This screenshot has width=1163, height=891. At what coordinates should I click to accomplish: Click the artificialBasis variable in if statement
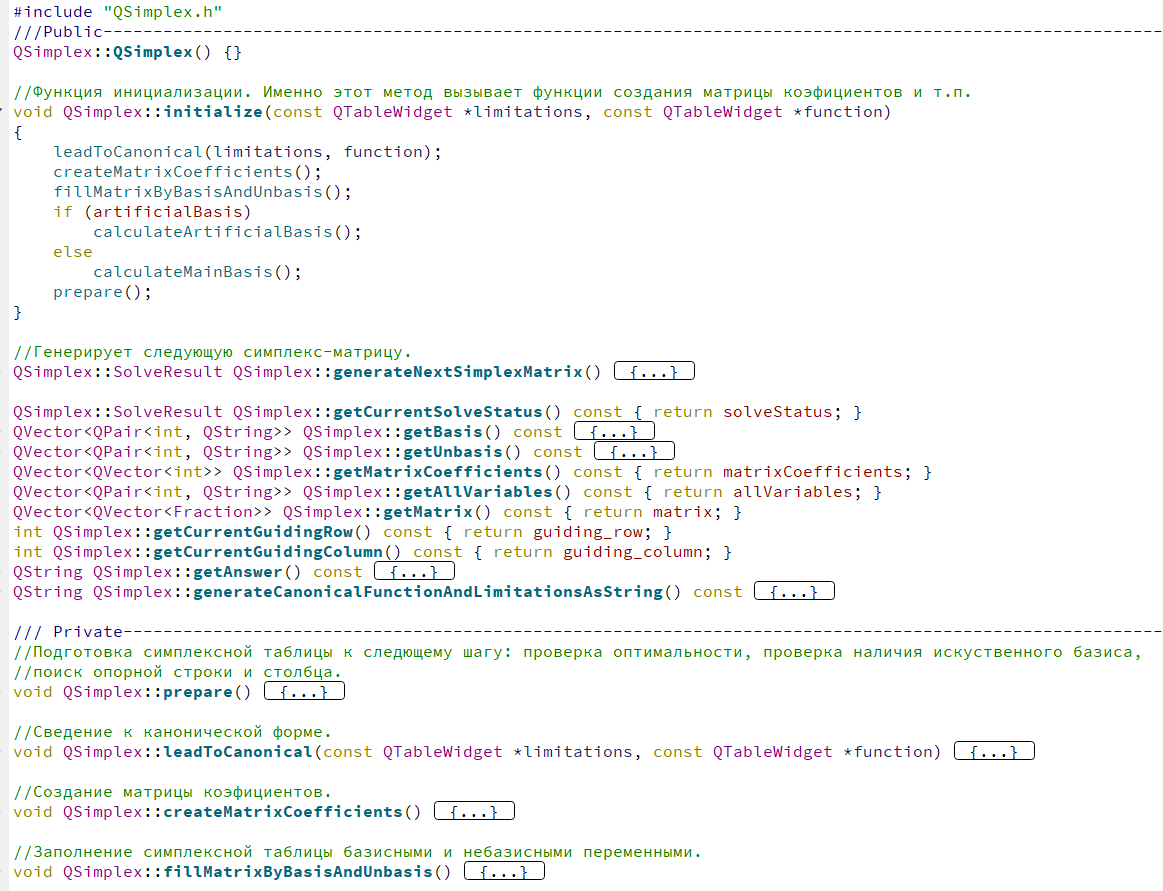point(168,211)
